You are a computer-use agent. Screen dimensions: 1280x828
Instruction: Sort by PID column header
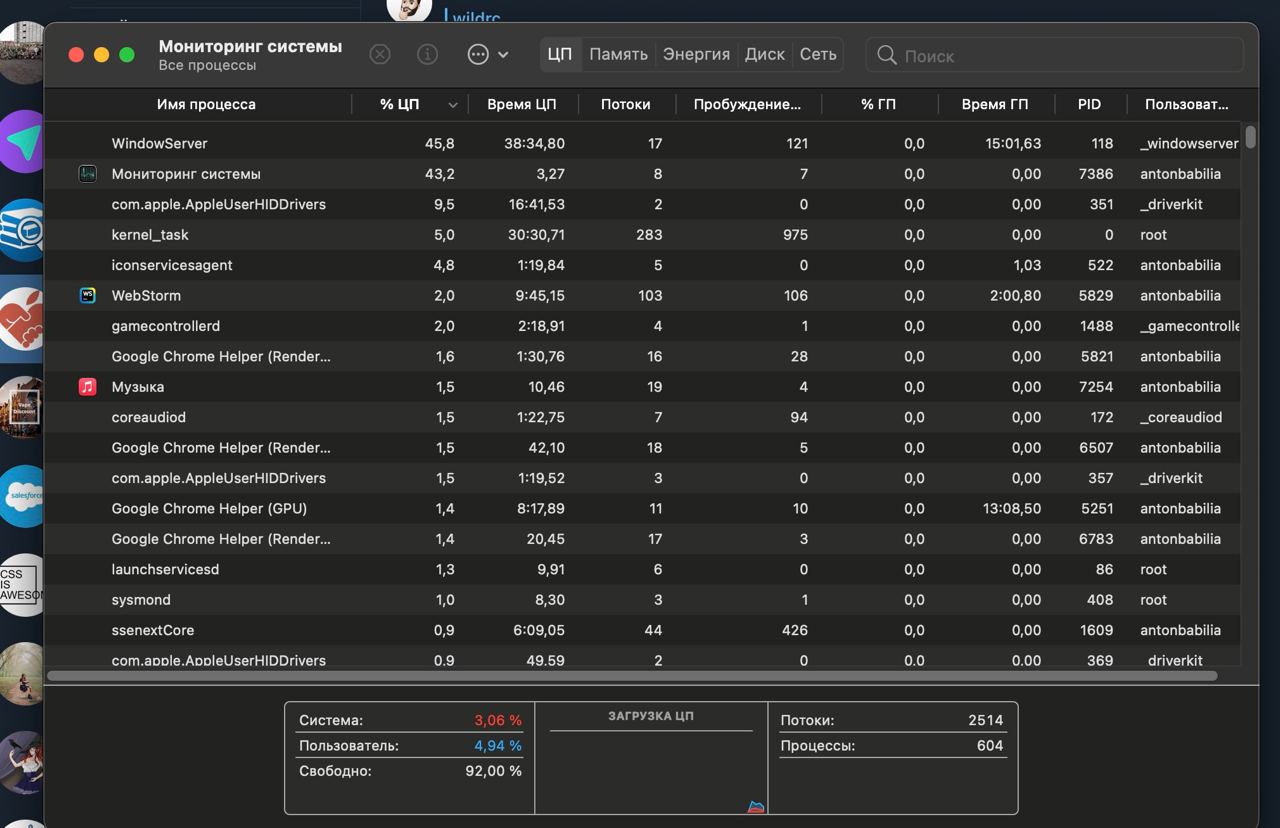click(1090, 104)
